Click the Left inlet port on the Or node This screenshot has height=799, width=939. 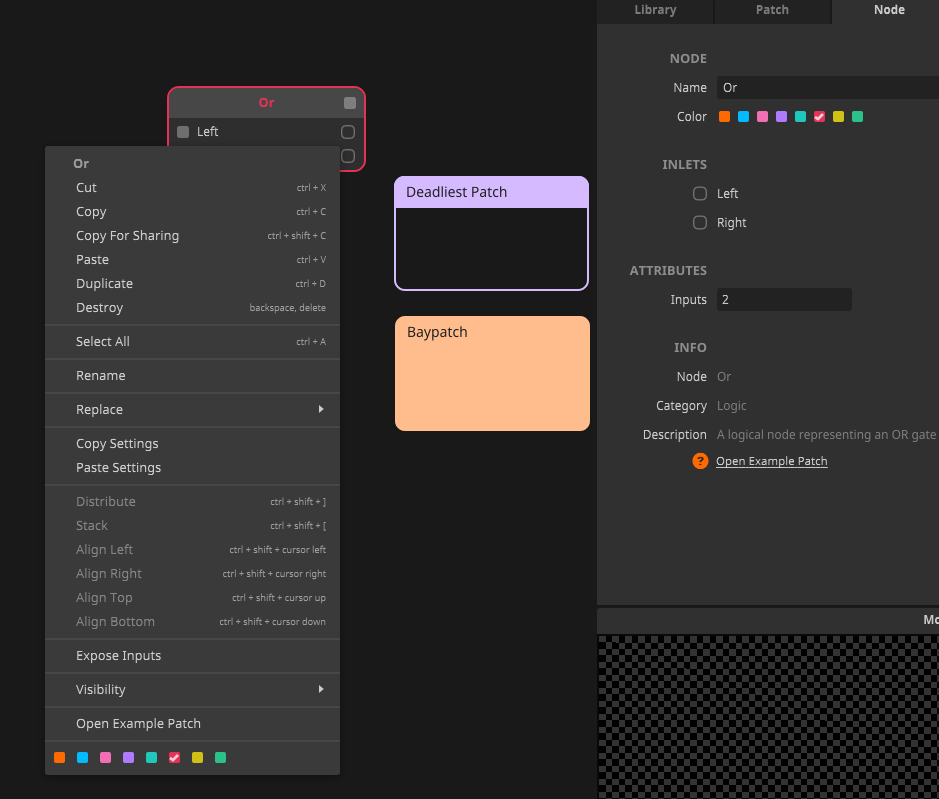pyautogui.click(x=183, y=132)
